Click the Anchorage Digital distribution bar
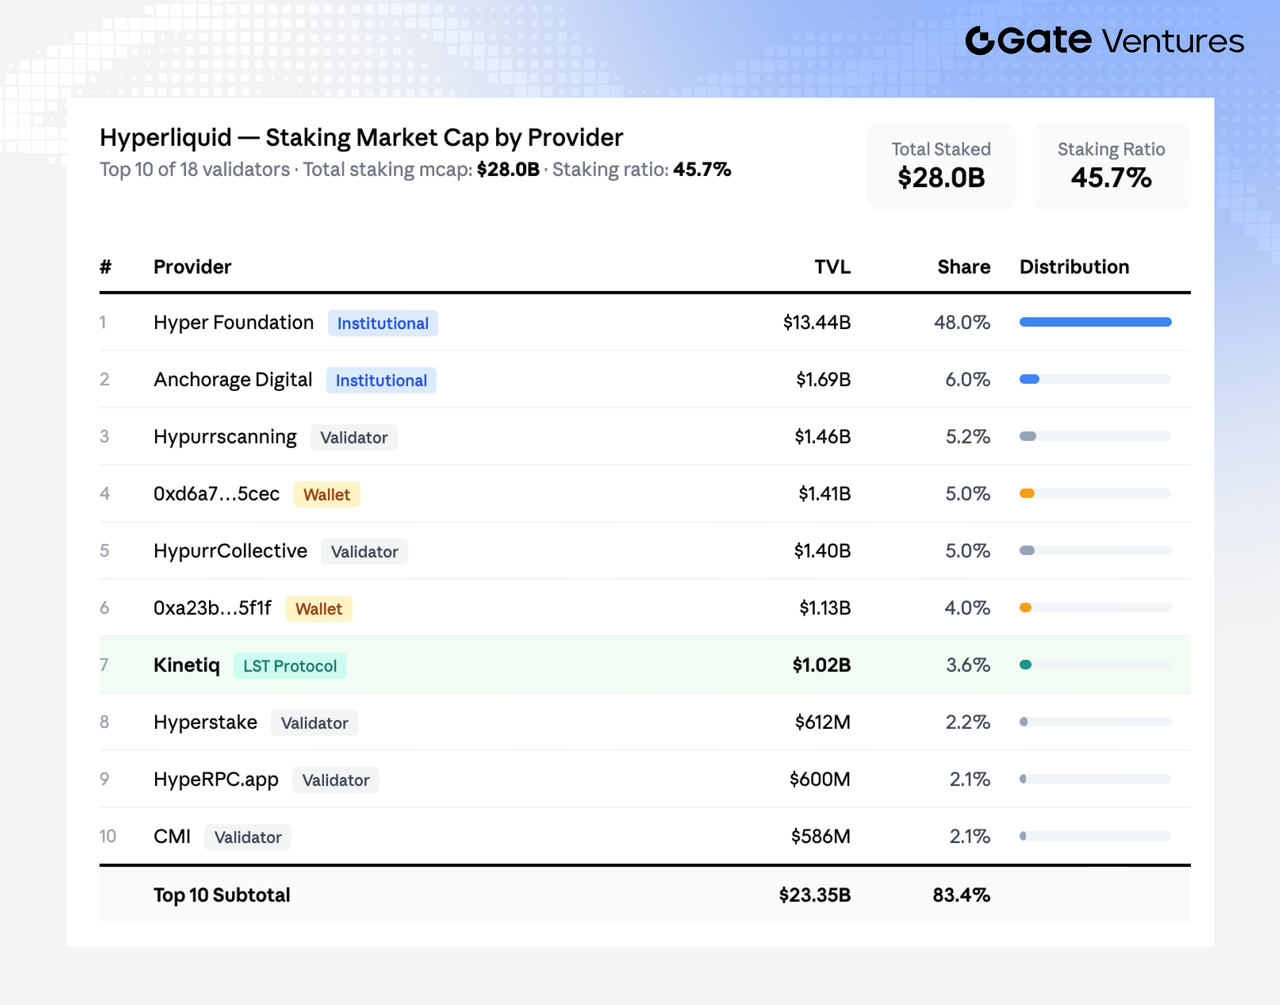The height and width of the screenshot is (1005, 1280). pyautogui.click(x=1095, y=379)
